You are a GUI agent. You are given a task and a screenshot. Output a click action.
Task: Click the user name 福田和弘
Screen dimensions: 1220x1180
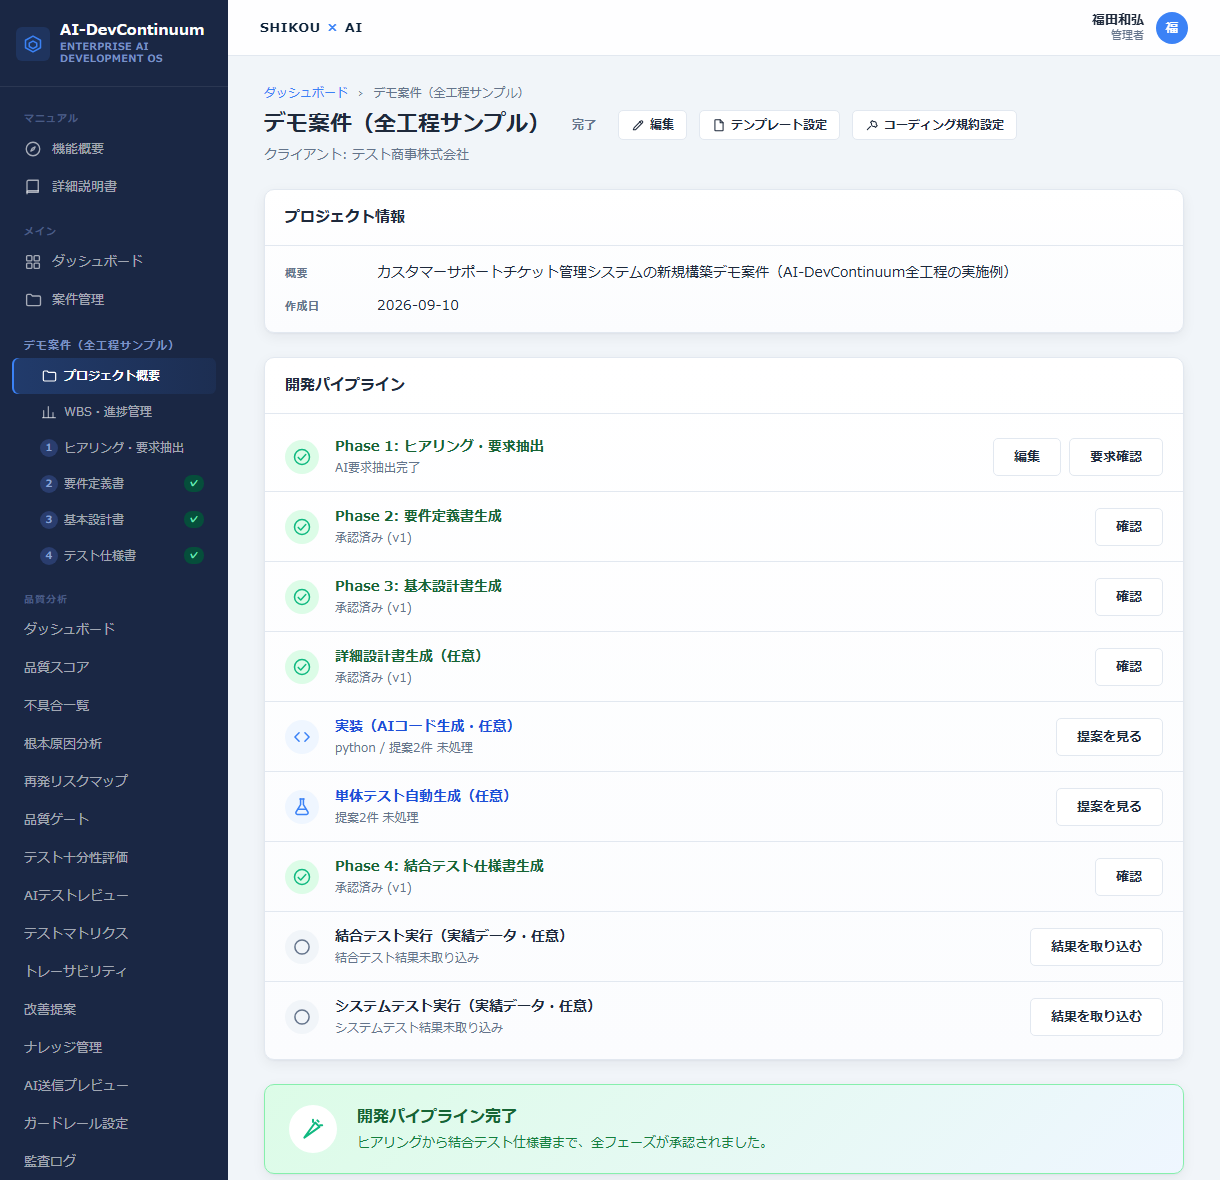[x=1117, y=20]
